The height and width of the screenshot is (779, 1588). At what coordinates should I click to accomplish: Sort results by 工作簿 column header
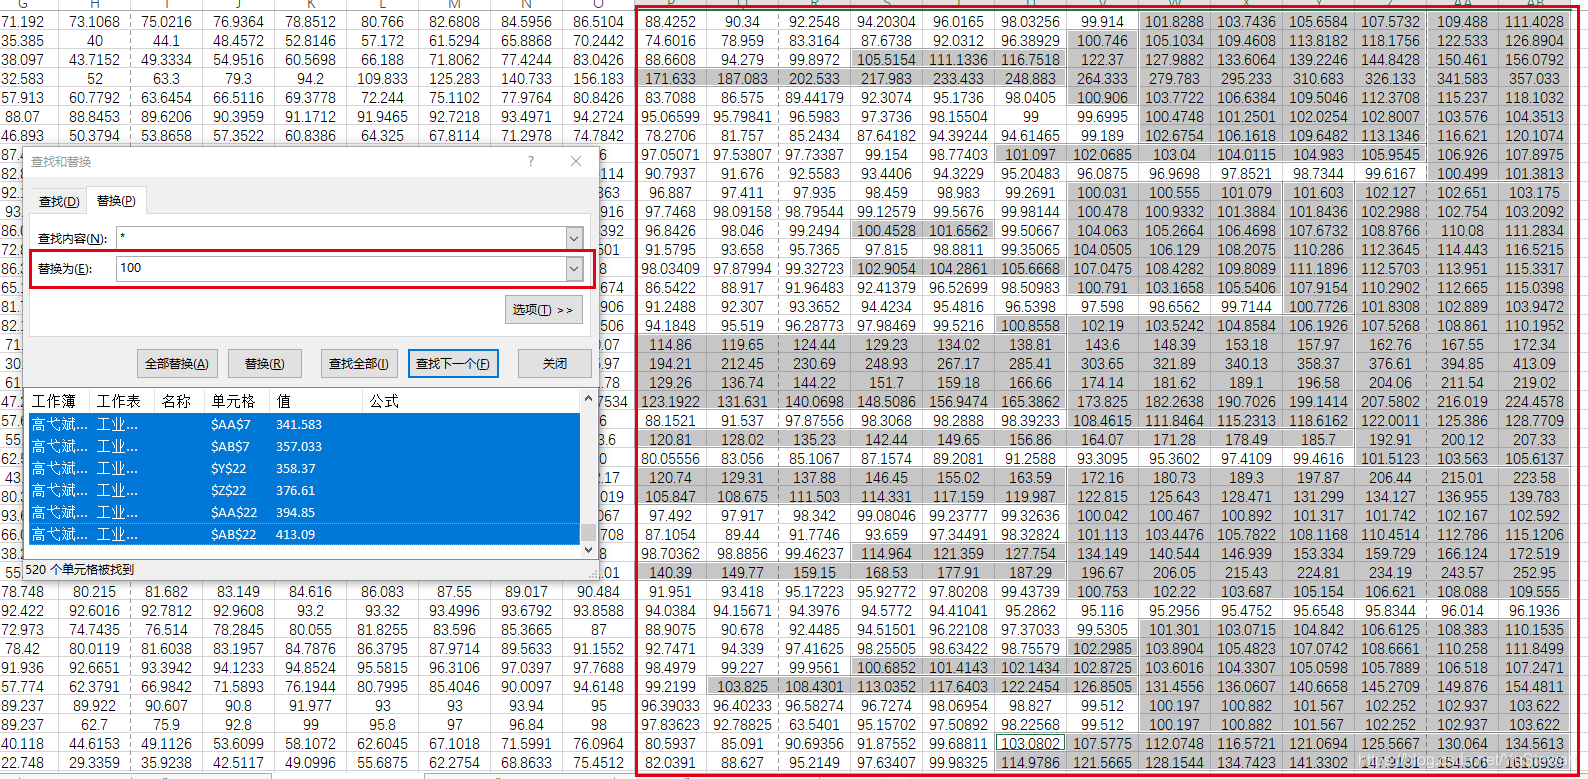(61, 401)
